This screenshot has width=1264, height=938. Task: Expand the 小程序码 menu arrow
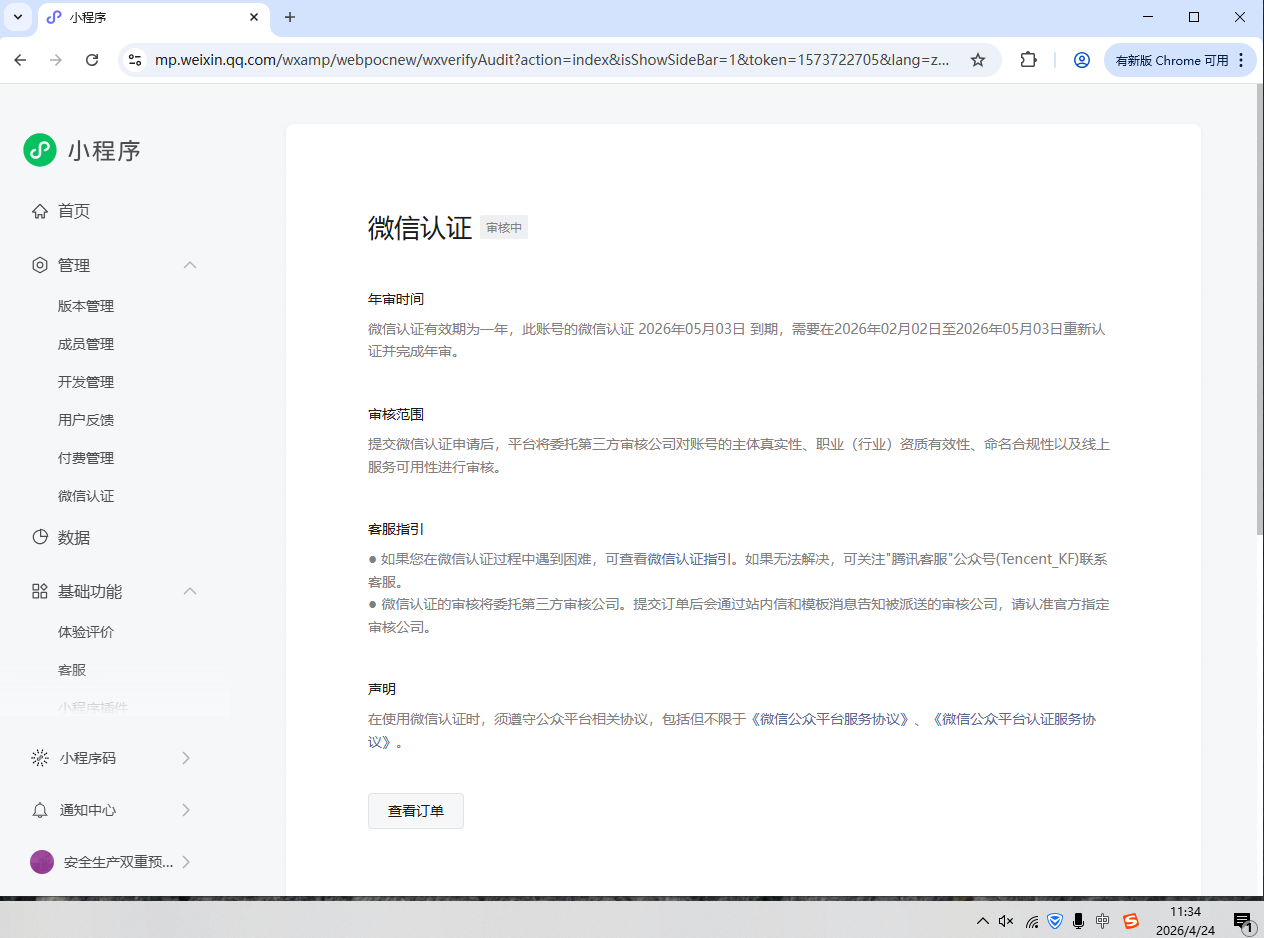point(186,758)
